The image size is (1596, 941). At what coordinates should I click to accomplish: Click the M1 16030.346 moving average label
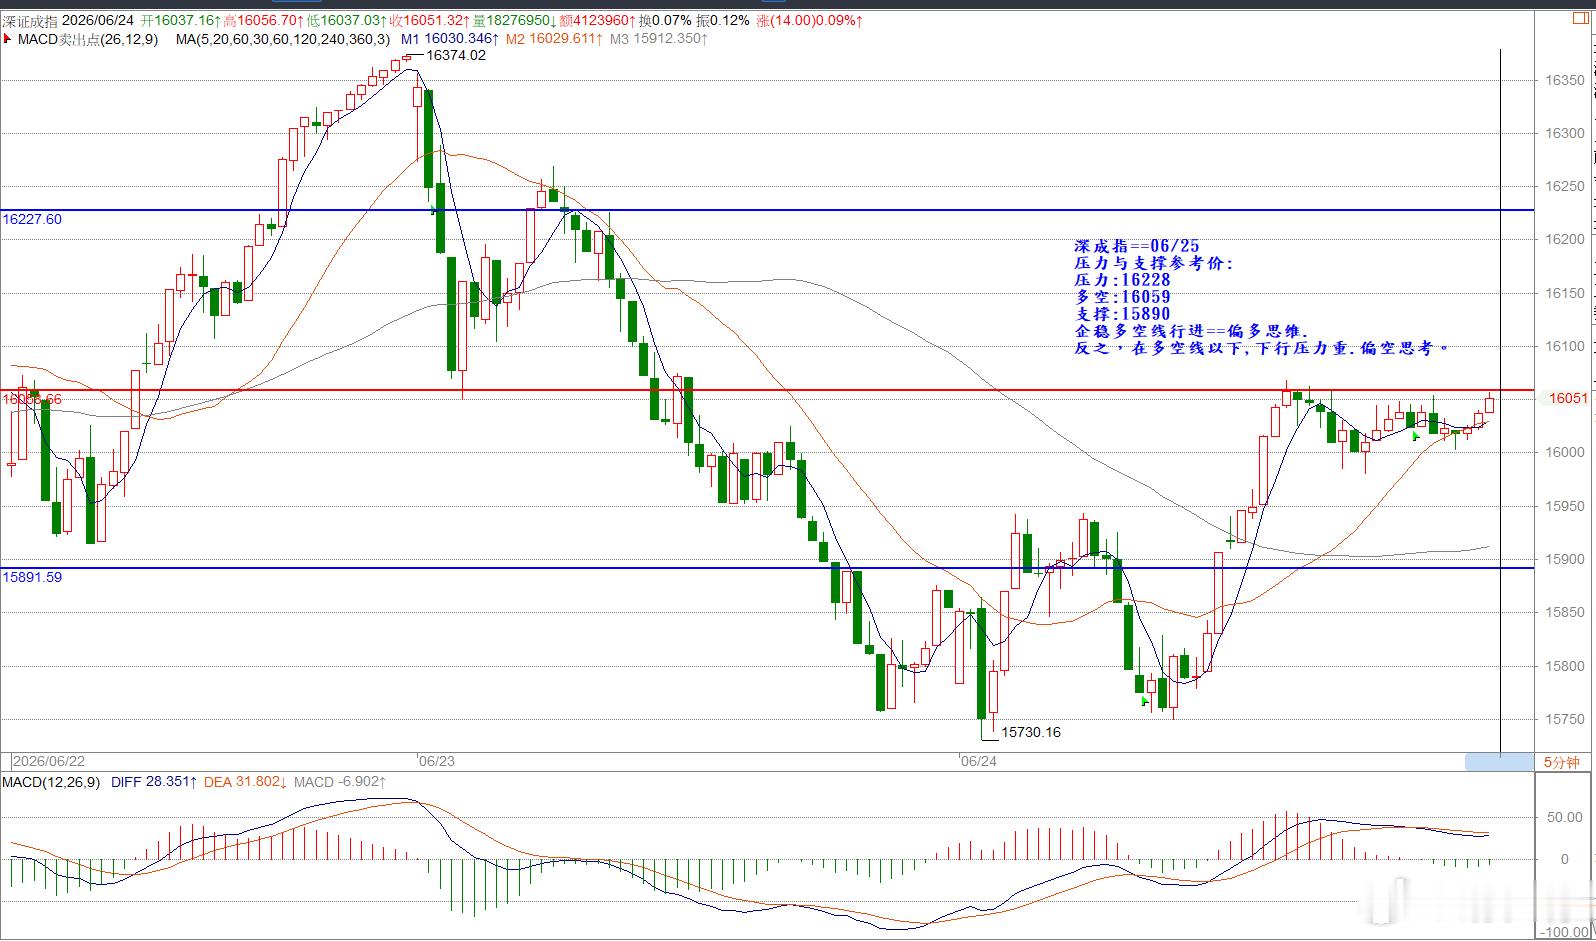tap(450, 39)
